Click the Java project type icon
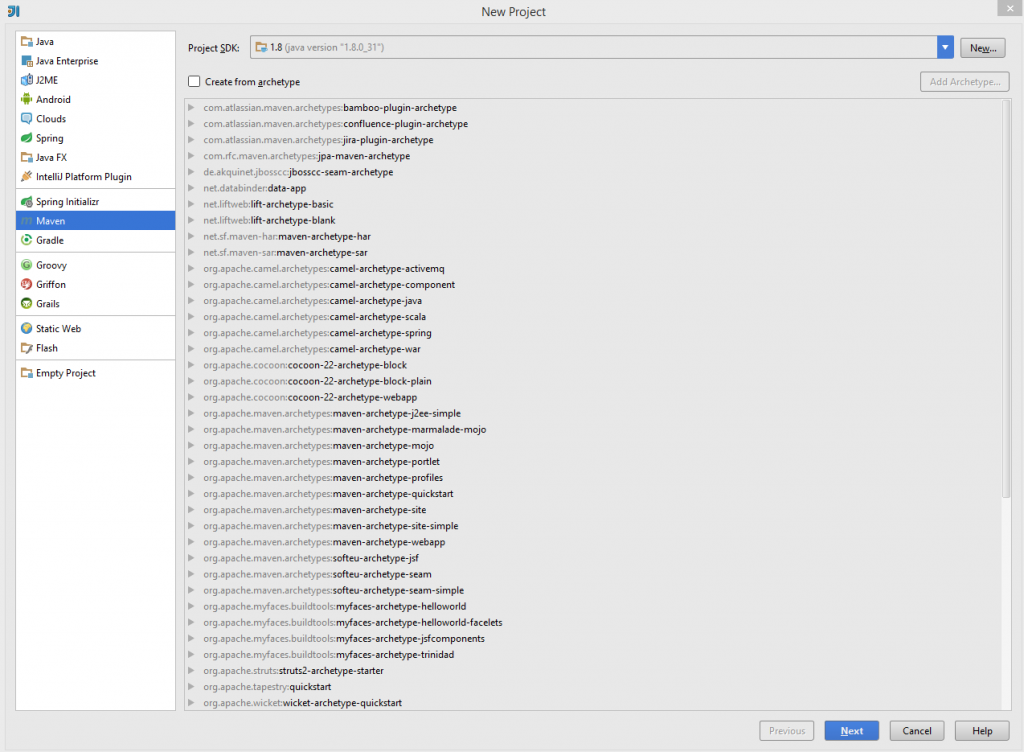The image size is (1024, 752). coord(27,42)
